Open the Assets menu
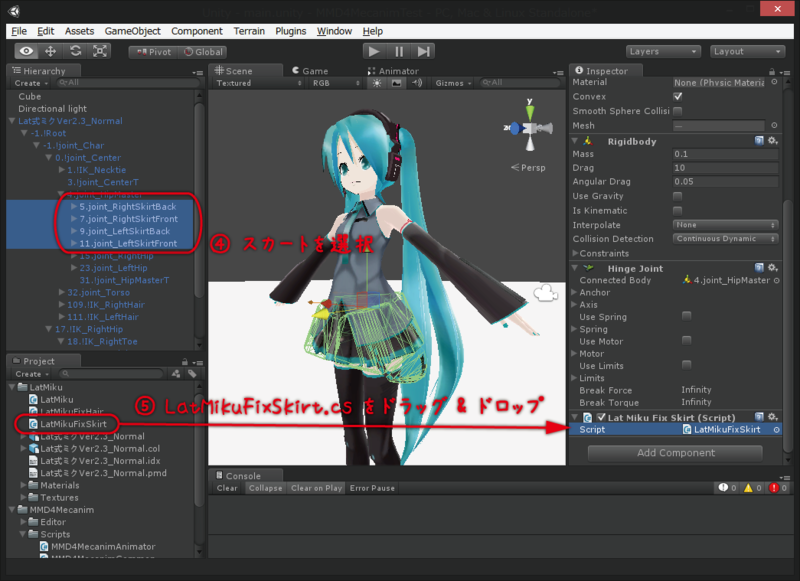 (79, 31)
